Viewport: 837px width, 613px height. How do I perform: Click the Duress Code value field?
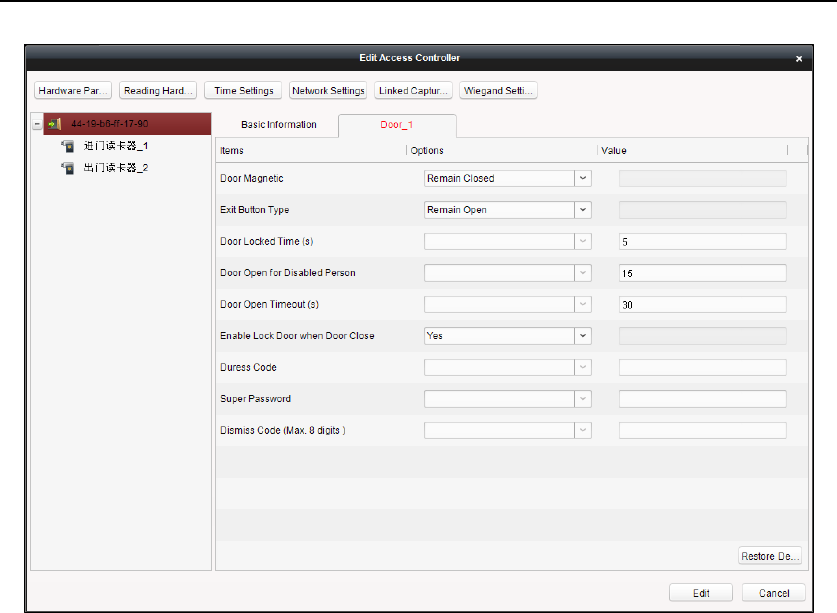pos(702,367)
